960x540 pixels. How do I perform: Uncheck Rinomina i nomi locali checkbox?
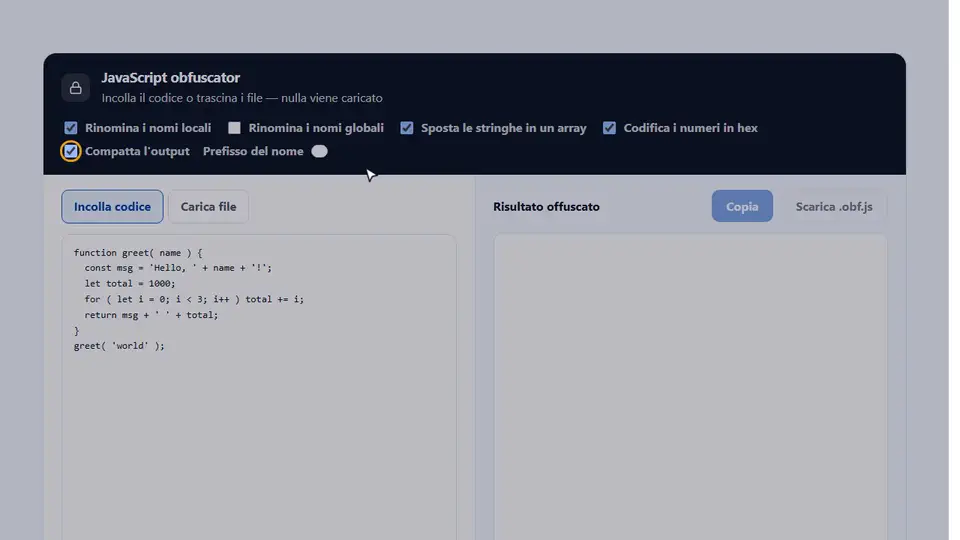[71, 128]
